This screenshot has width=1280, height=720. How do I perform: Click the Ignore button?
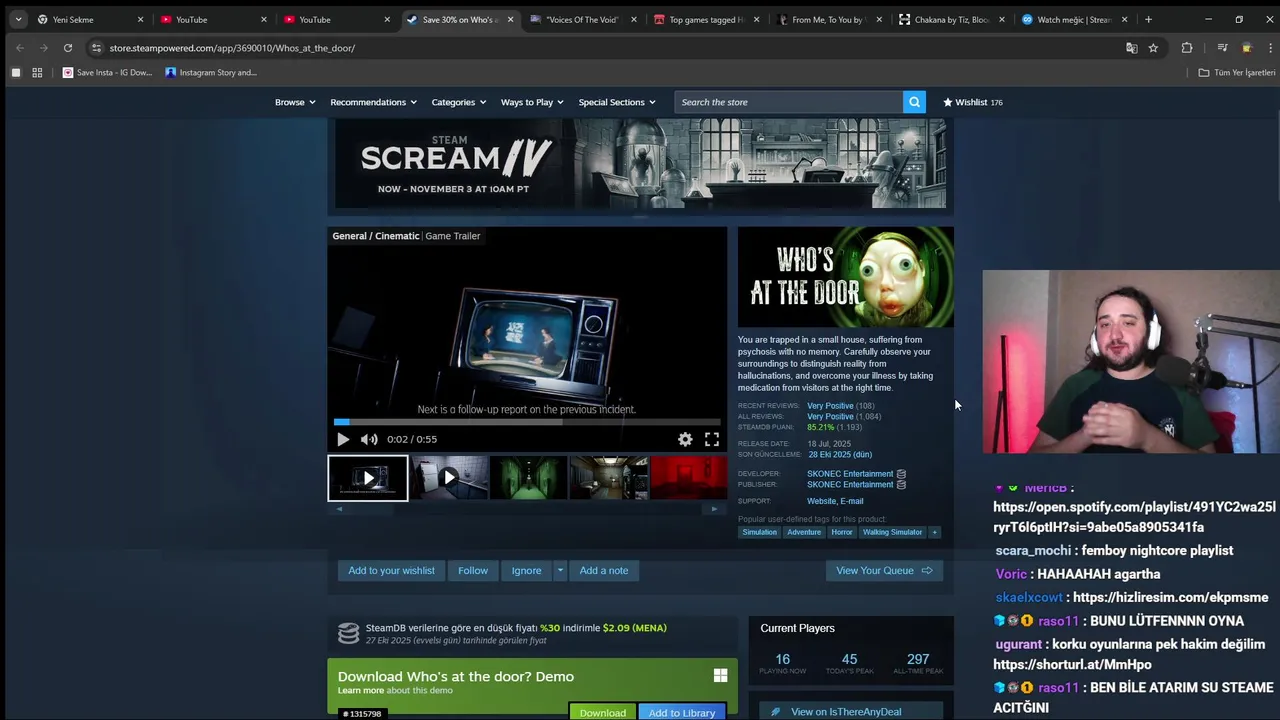tap(526, 570)
